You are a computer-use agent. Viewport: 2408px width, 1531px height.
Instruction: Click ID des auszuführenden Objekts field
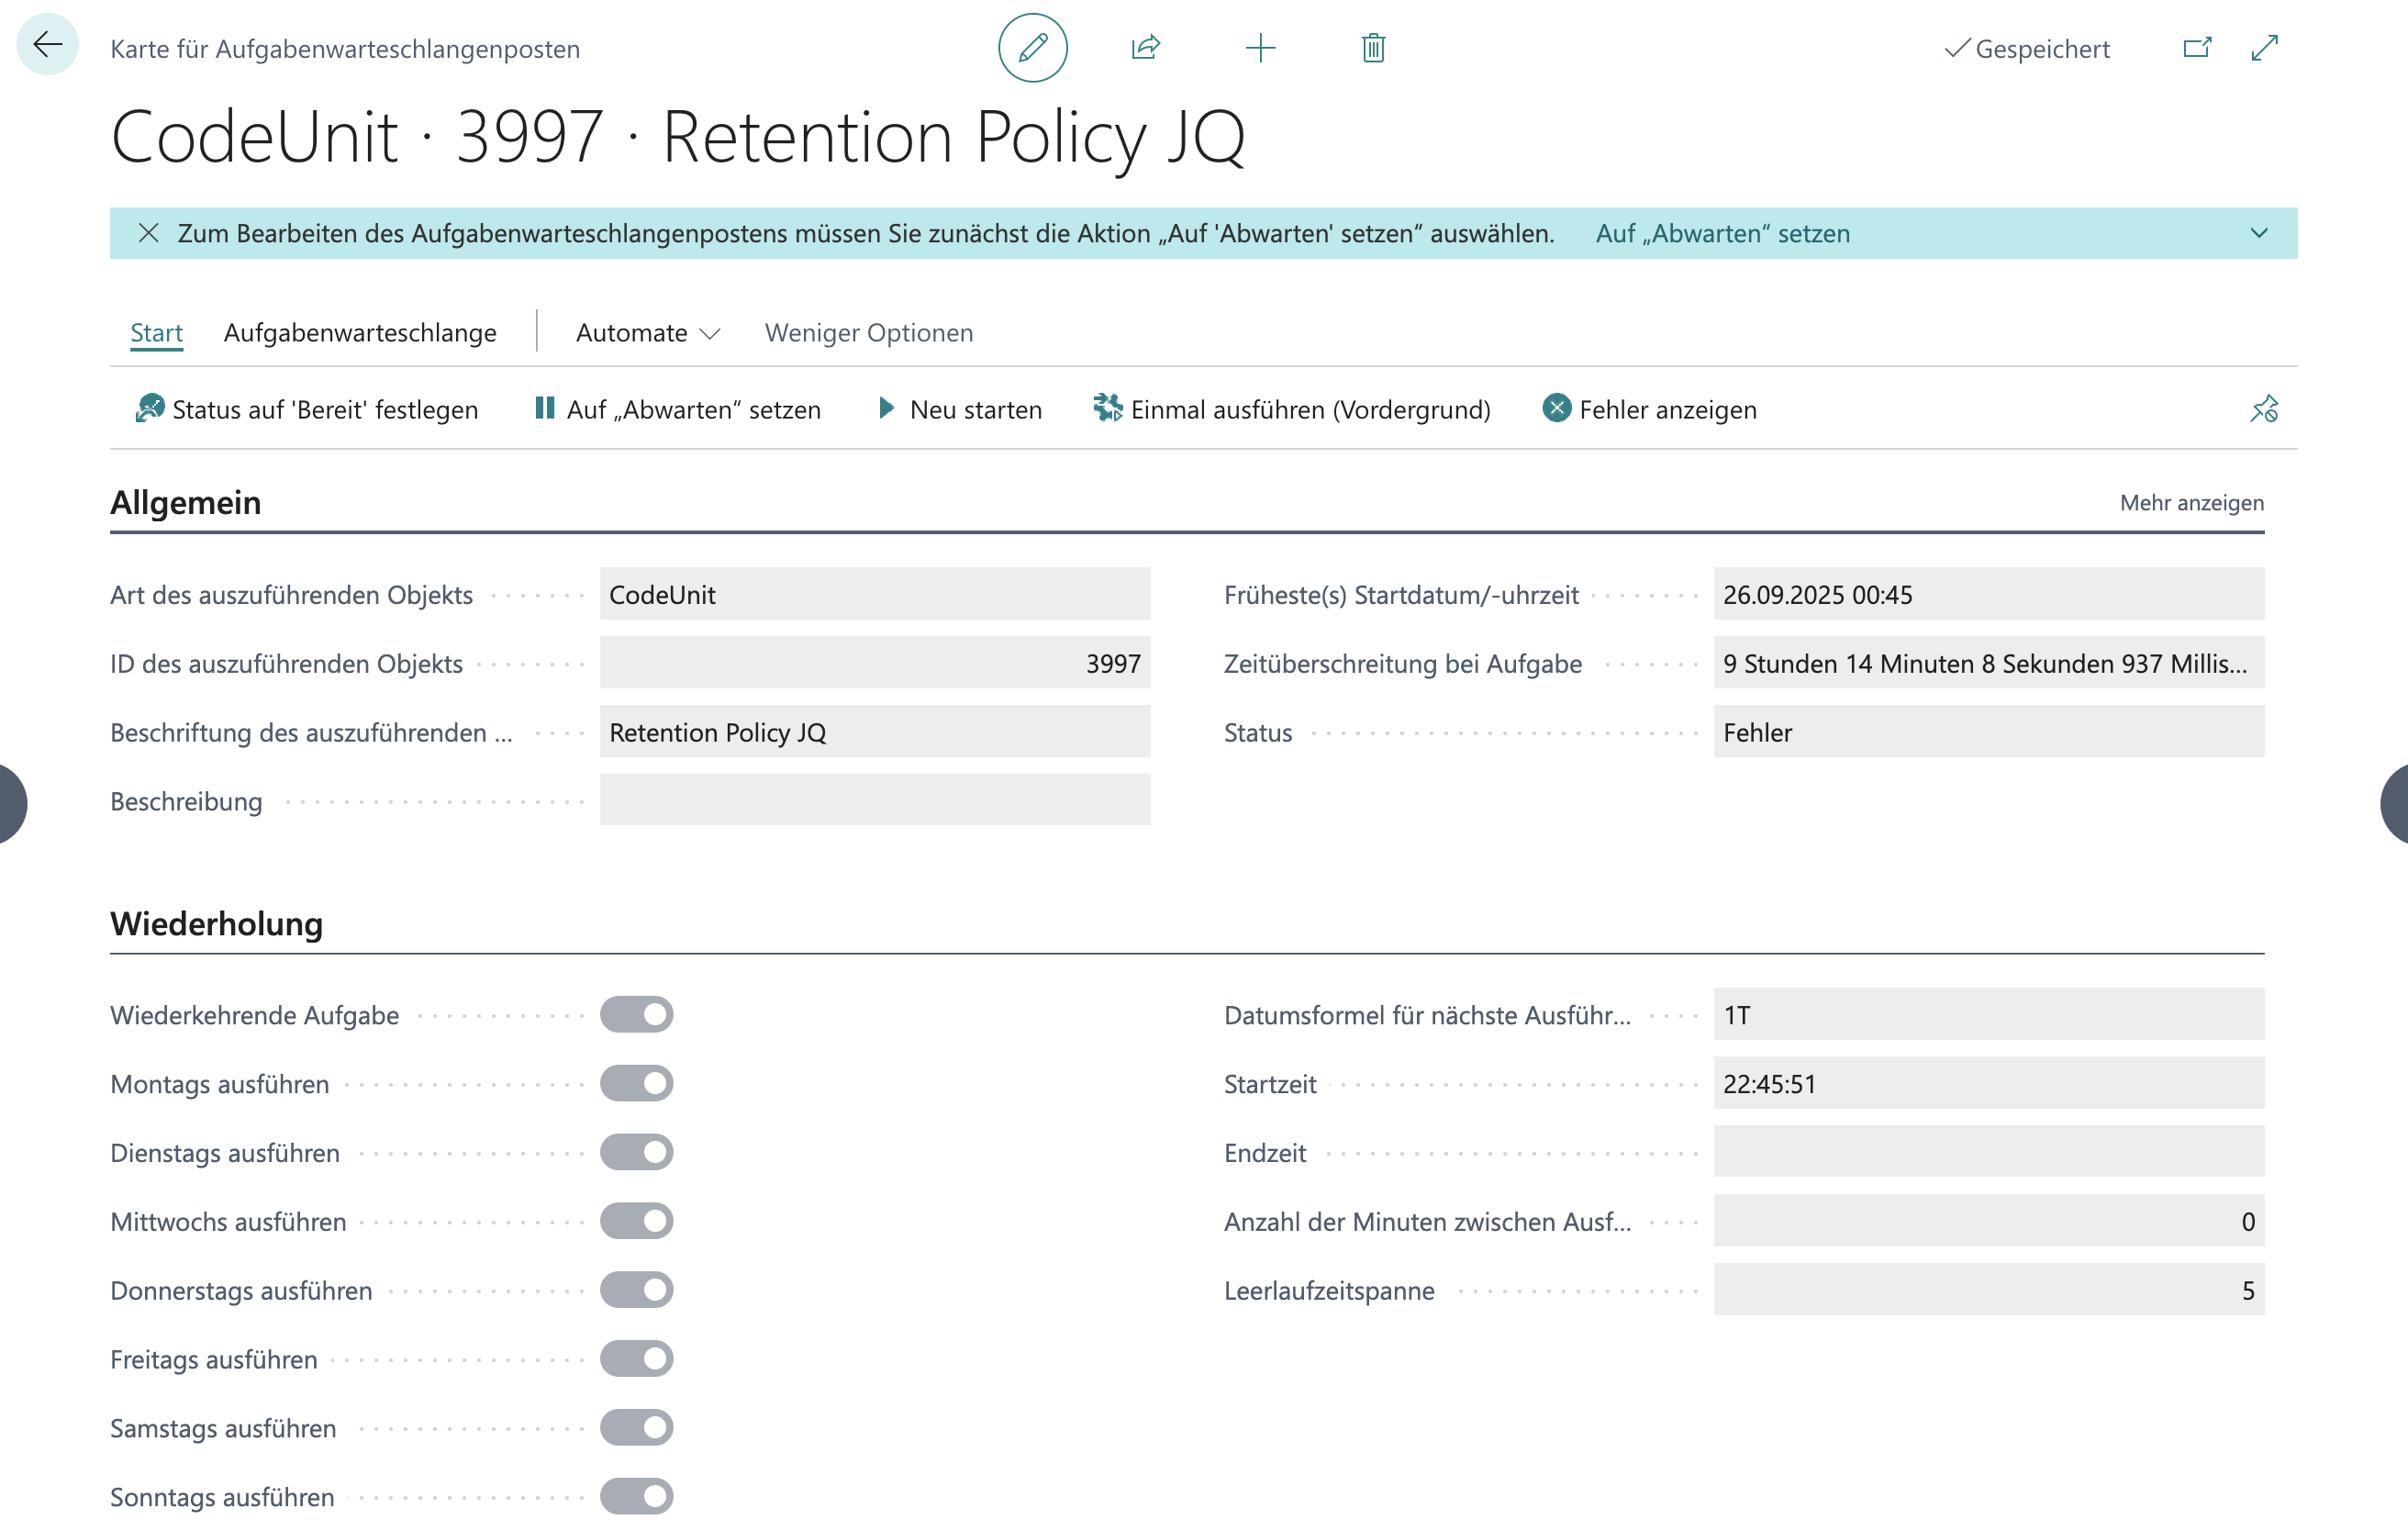(875, 663)
